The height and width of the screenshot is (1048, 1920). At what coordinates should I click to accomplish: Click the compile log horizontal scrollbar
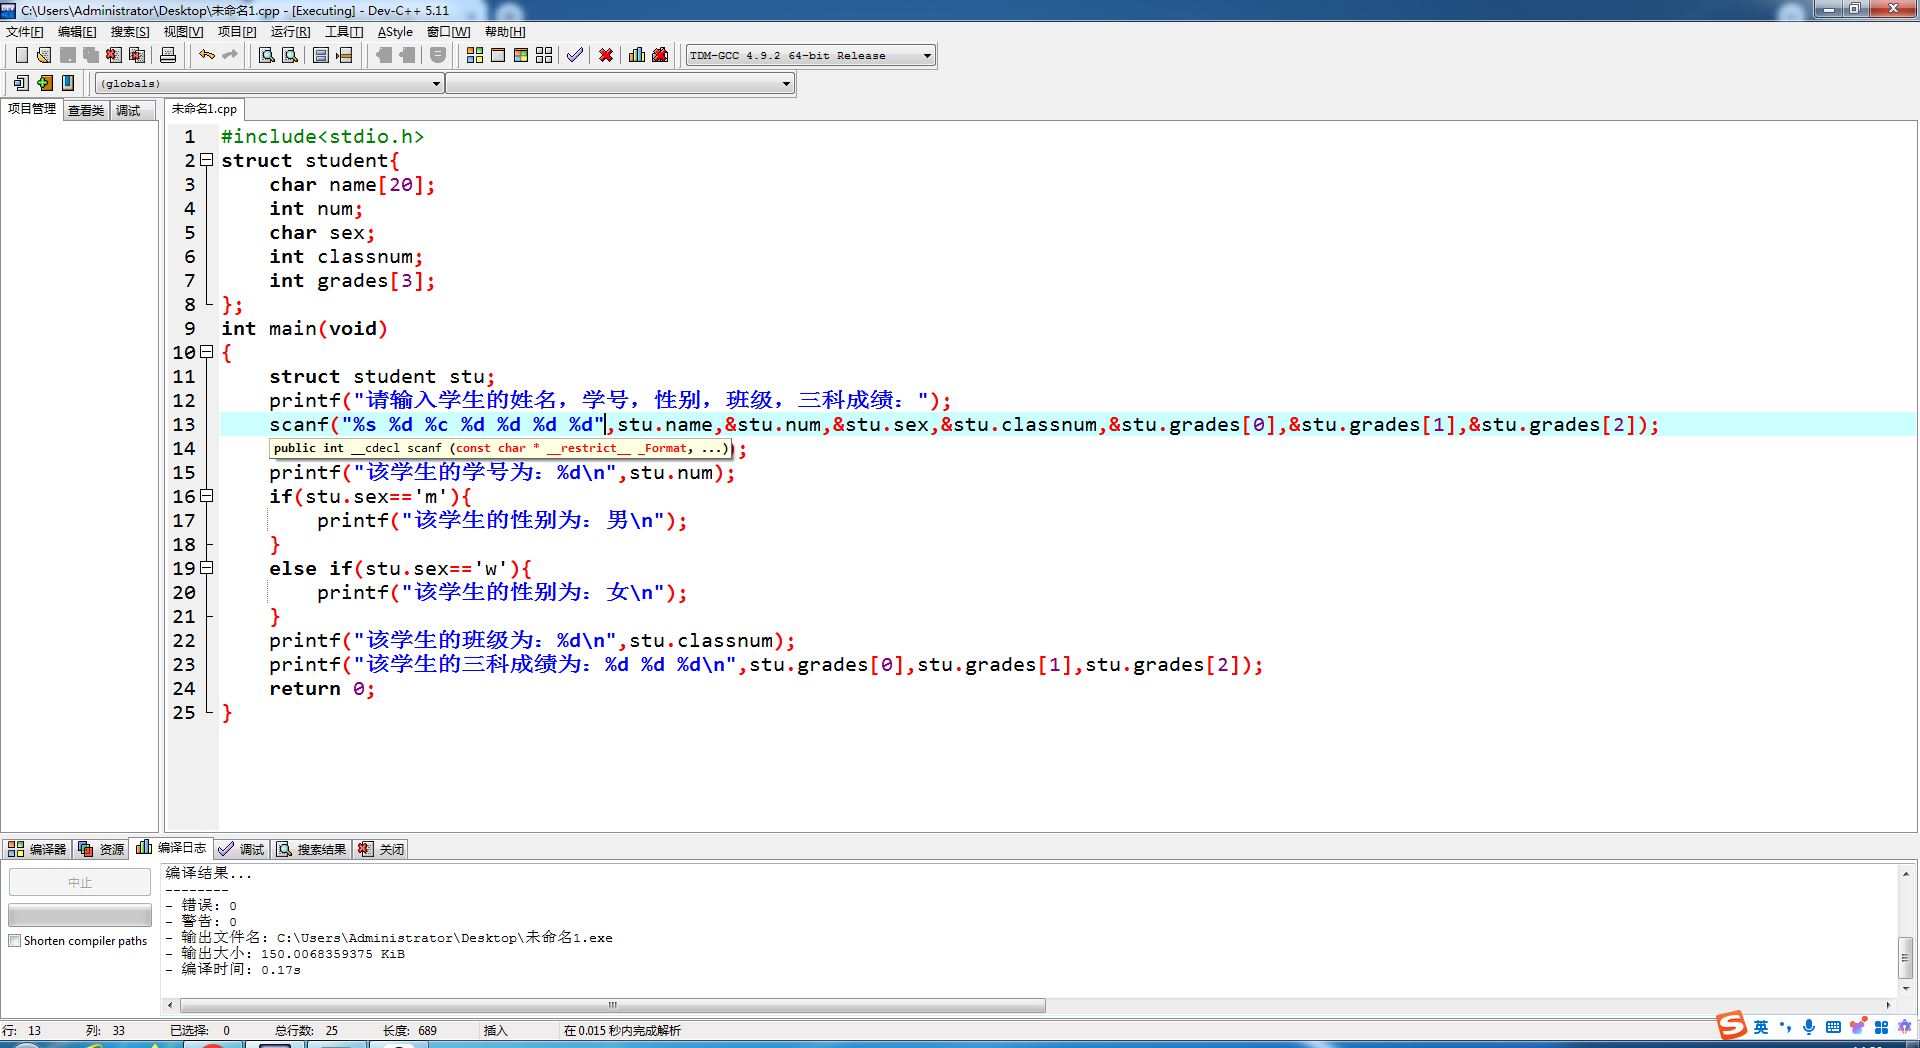(x=612, y=1005)
